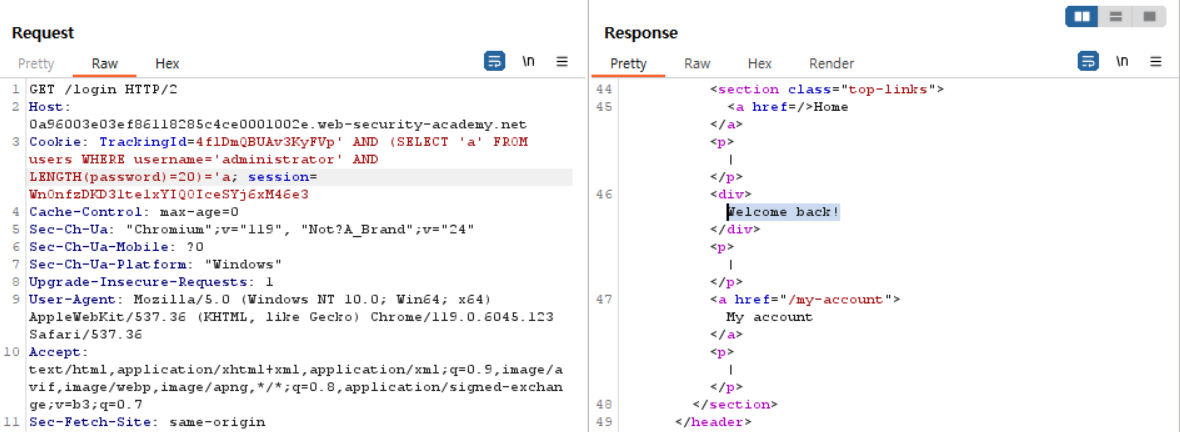The image size is (1180, 432).
Task: Open Response panel hamburger options menu
Action: 1156,62
